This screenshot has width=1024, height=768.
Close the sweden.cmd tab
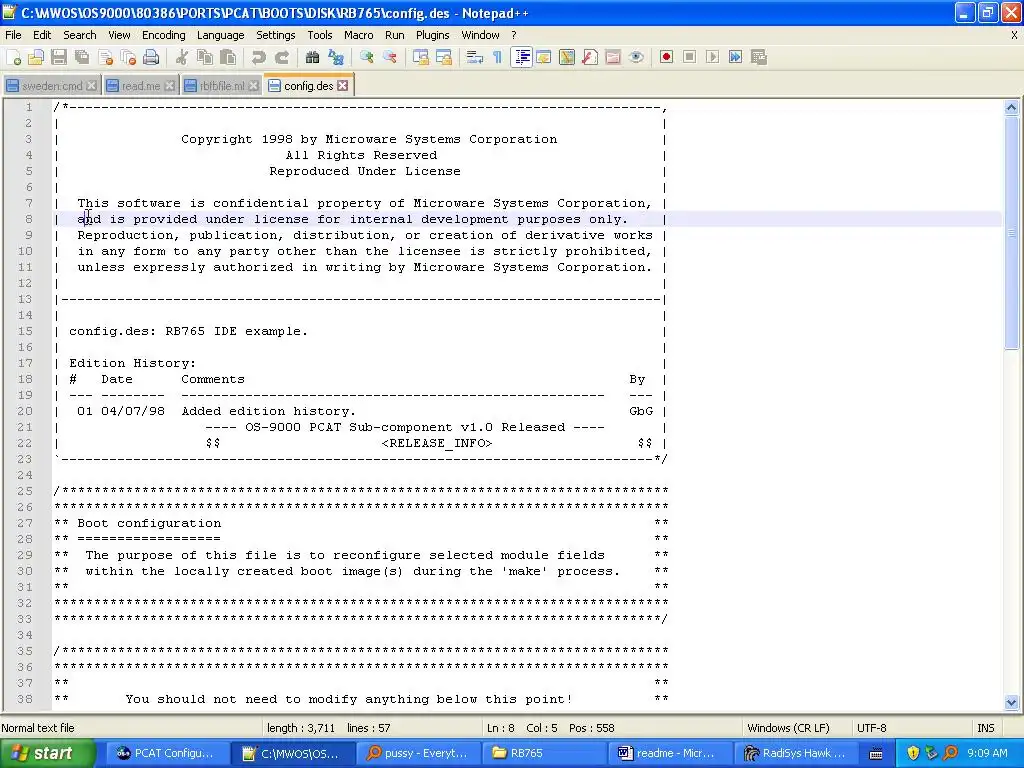(91, 86)
